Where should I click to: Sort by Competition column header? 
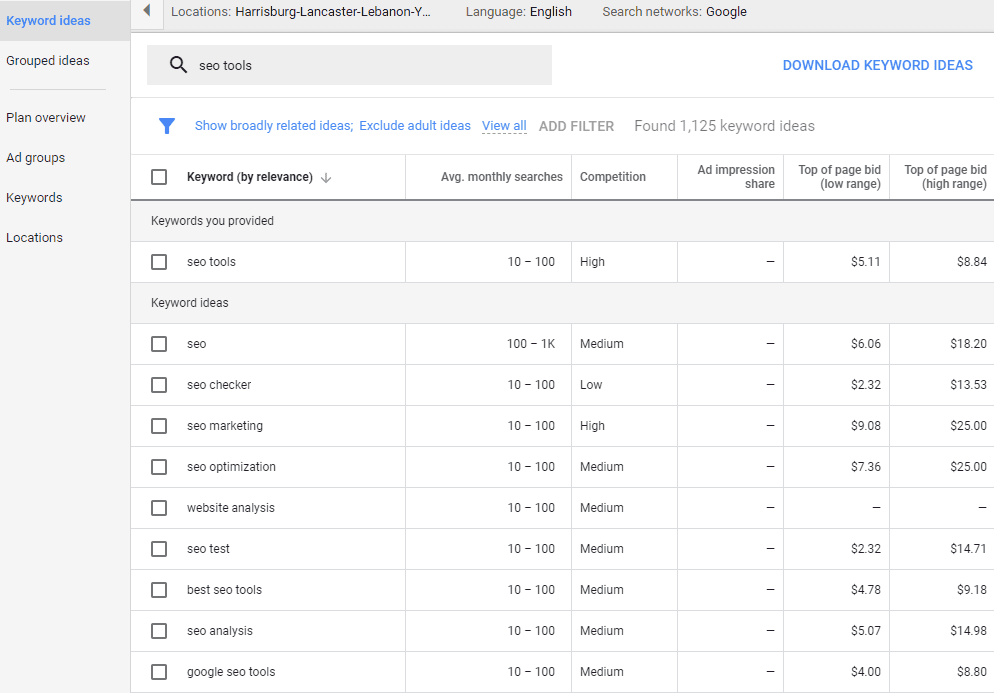(612, 177)
